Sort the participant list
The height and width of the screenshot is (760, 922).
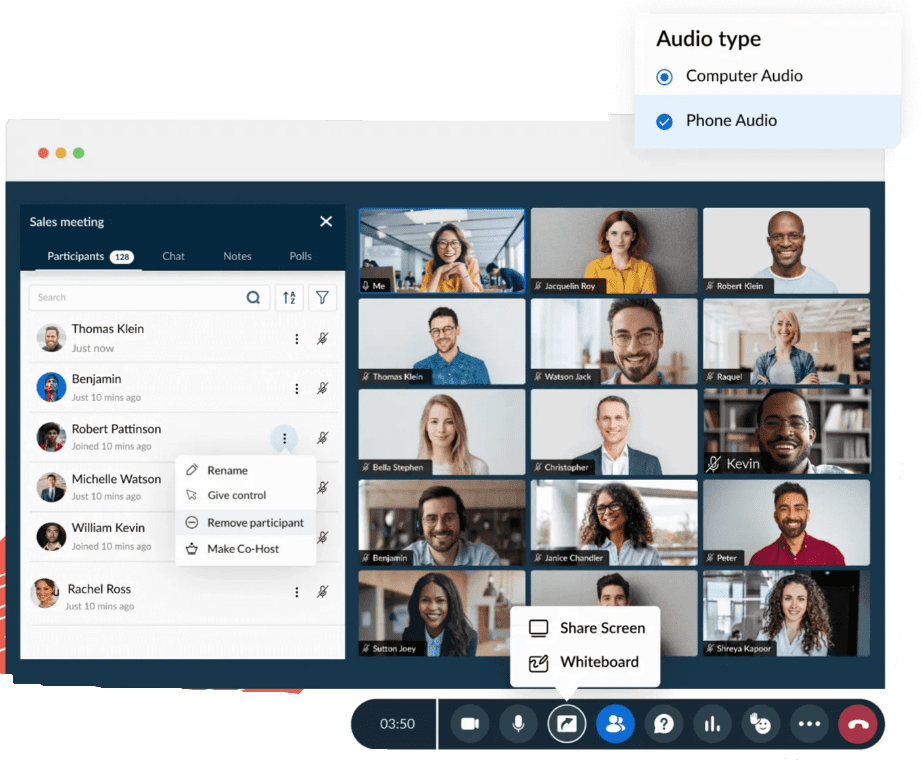pos(289,297)
